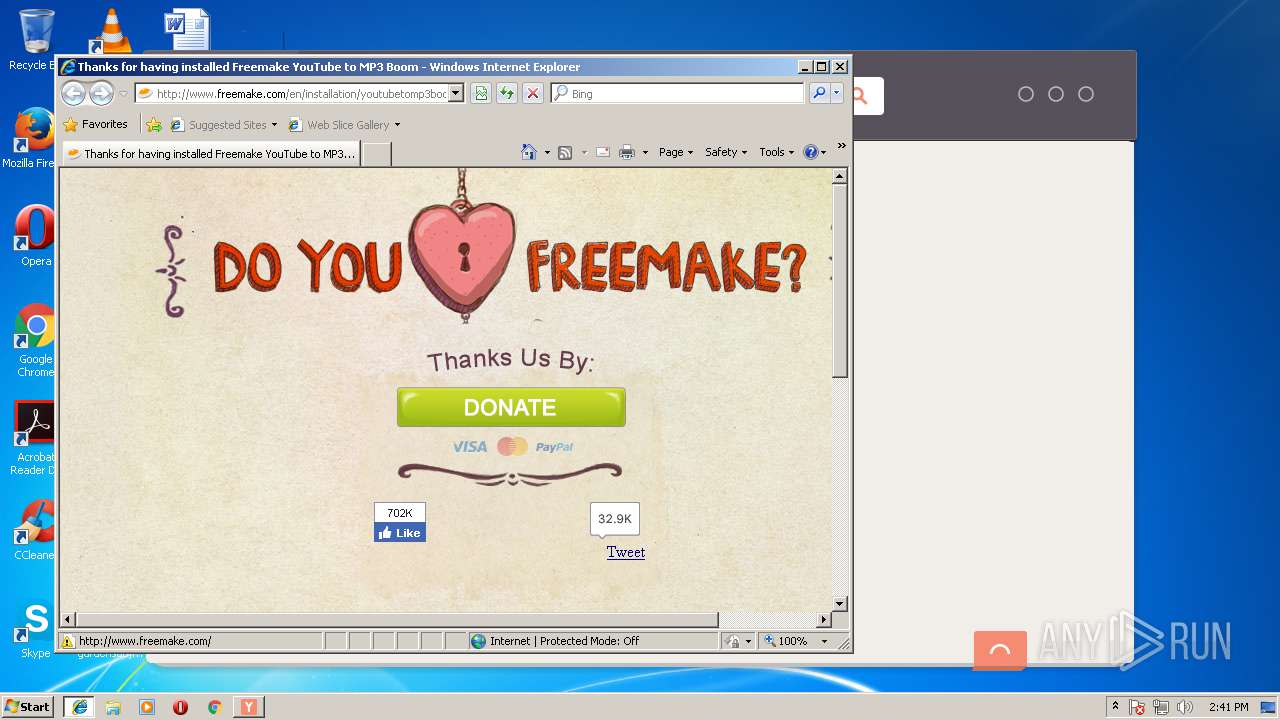Select the CCleaner desktop shortcut
1280x720 pixels.
35,530
